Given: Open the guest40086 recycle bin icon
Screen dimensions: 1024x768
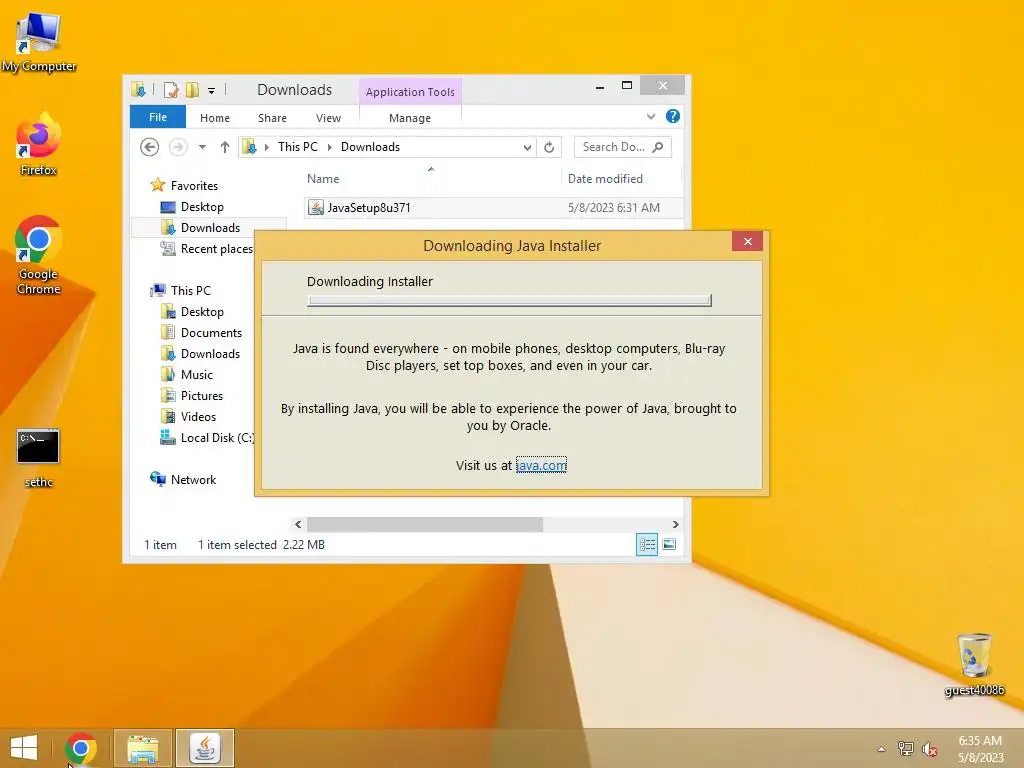Looking at the screenshot, I should click(x=974, y=665).
